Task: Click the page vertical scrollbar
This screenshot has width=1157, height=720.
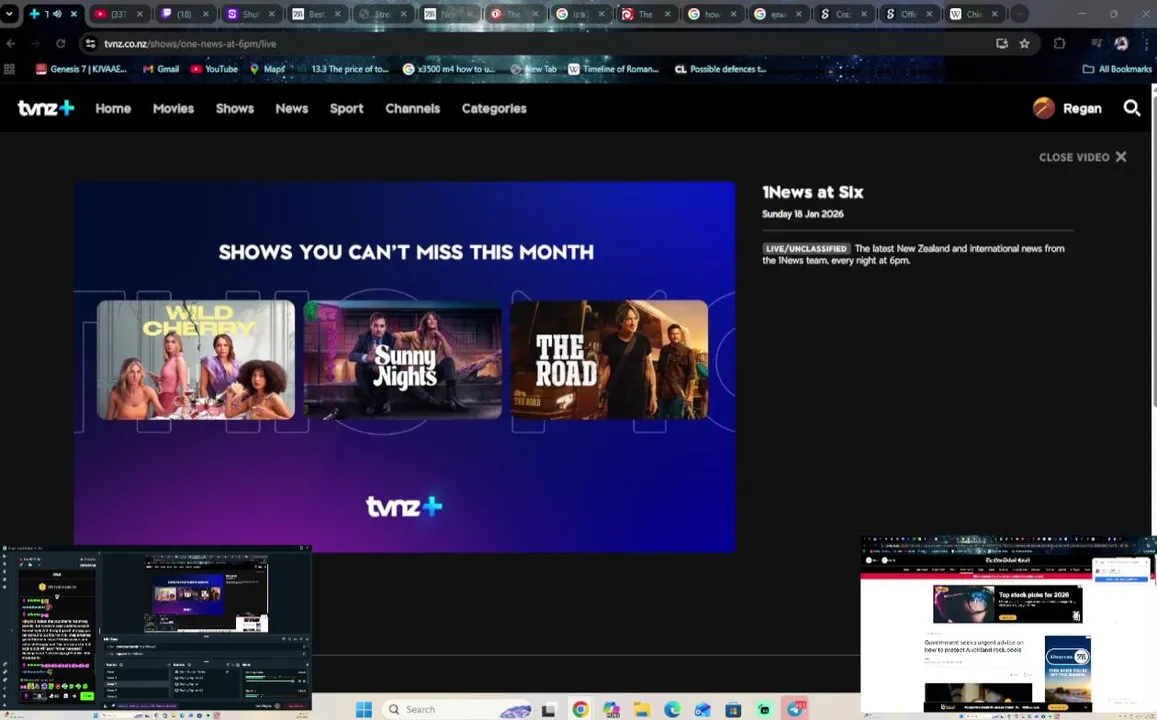Action: 1153,246
